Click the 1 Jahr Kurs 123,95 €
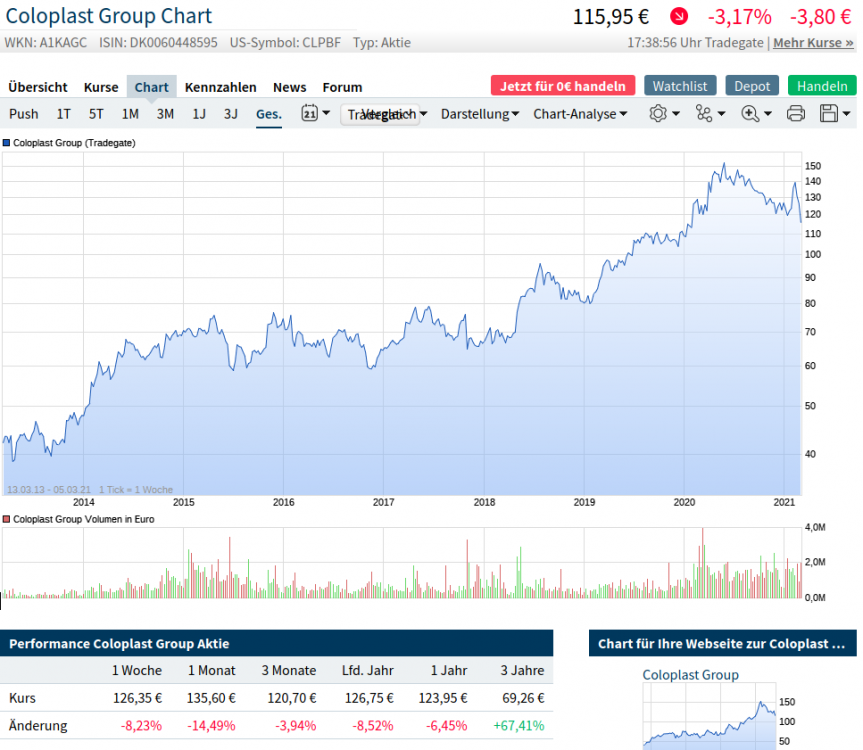This screenshot has width=863, height=750. point(443,698)
